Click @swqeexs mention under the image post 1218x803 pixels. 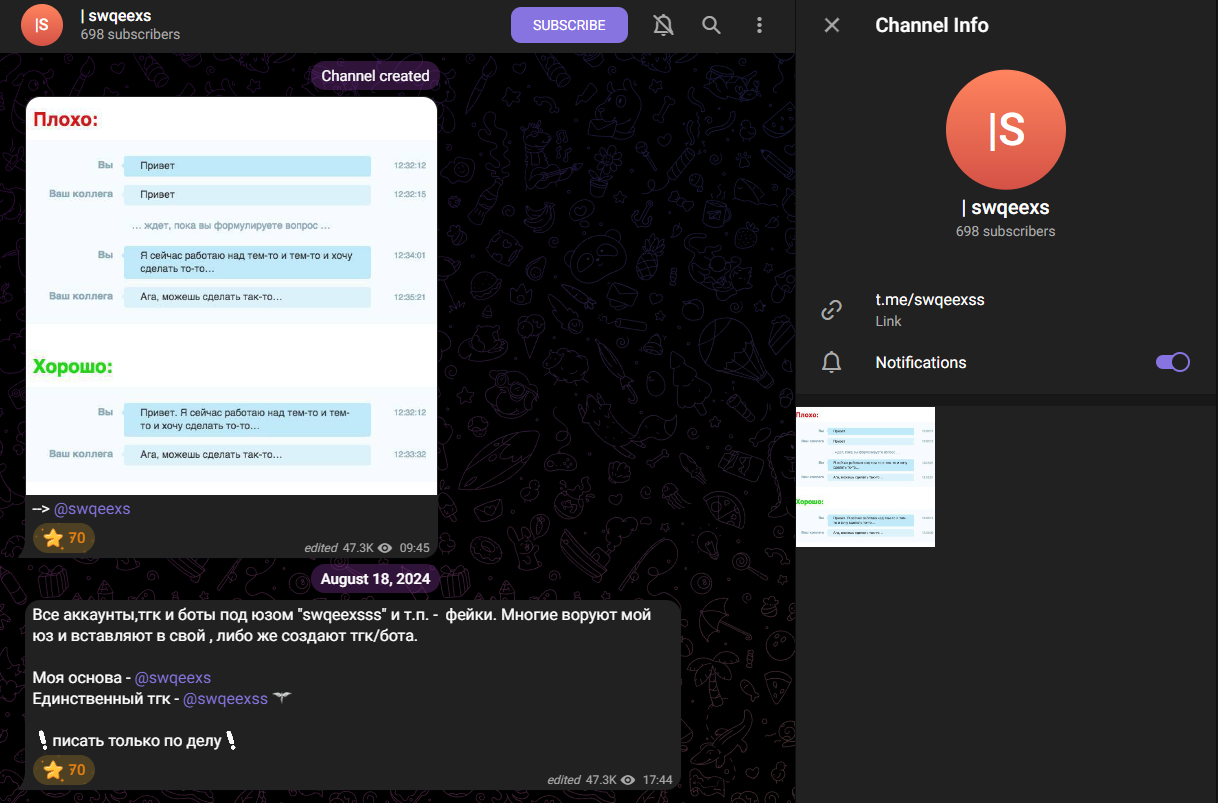92,509
